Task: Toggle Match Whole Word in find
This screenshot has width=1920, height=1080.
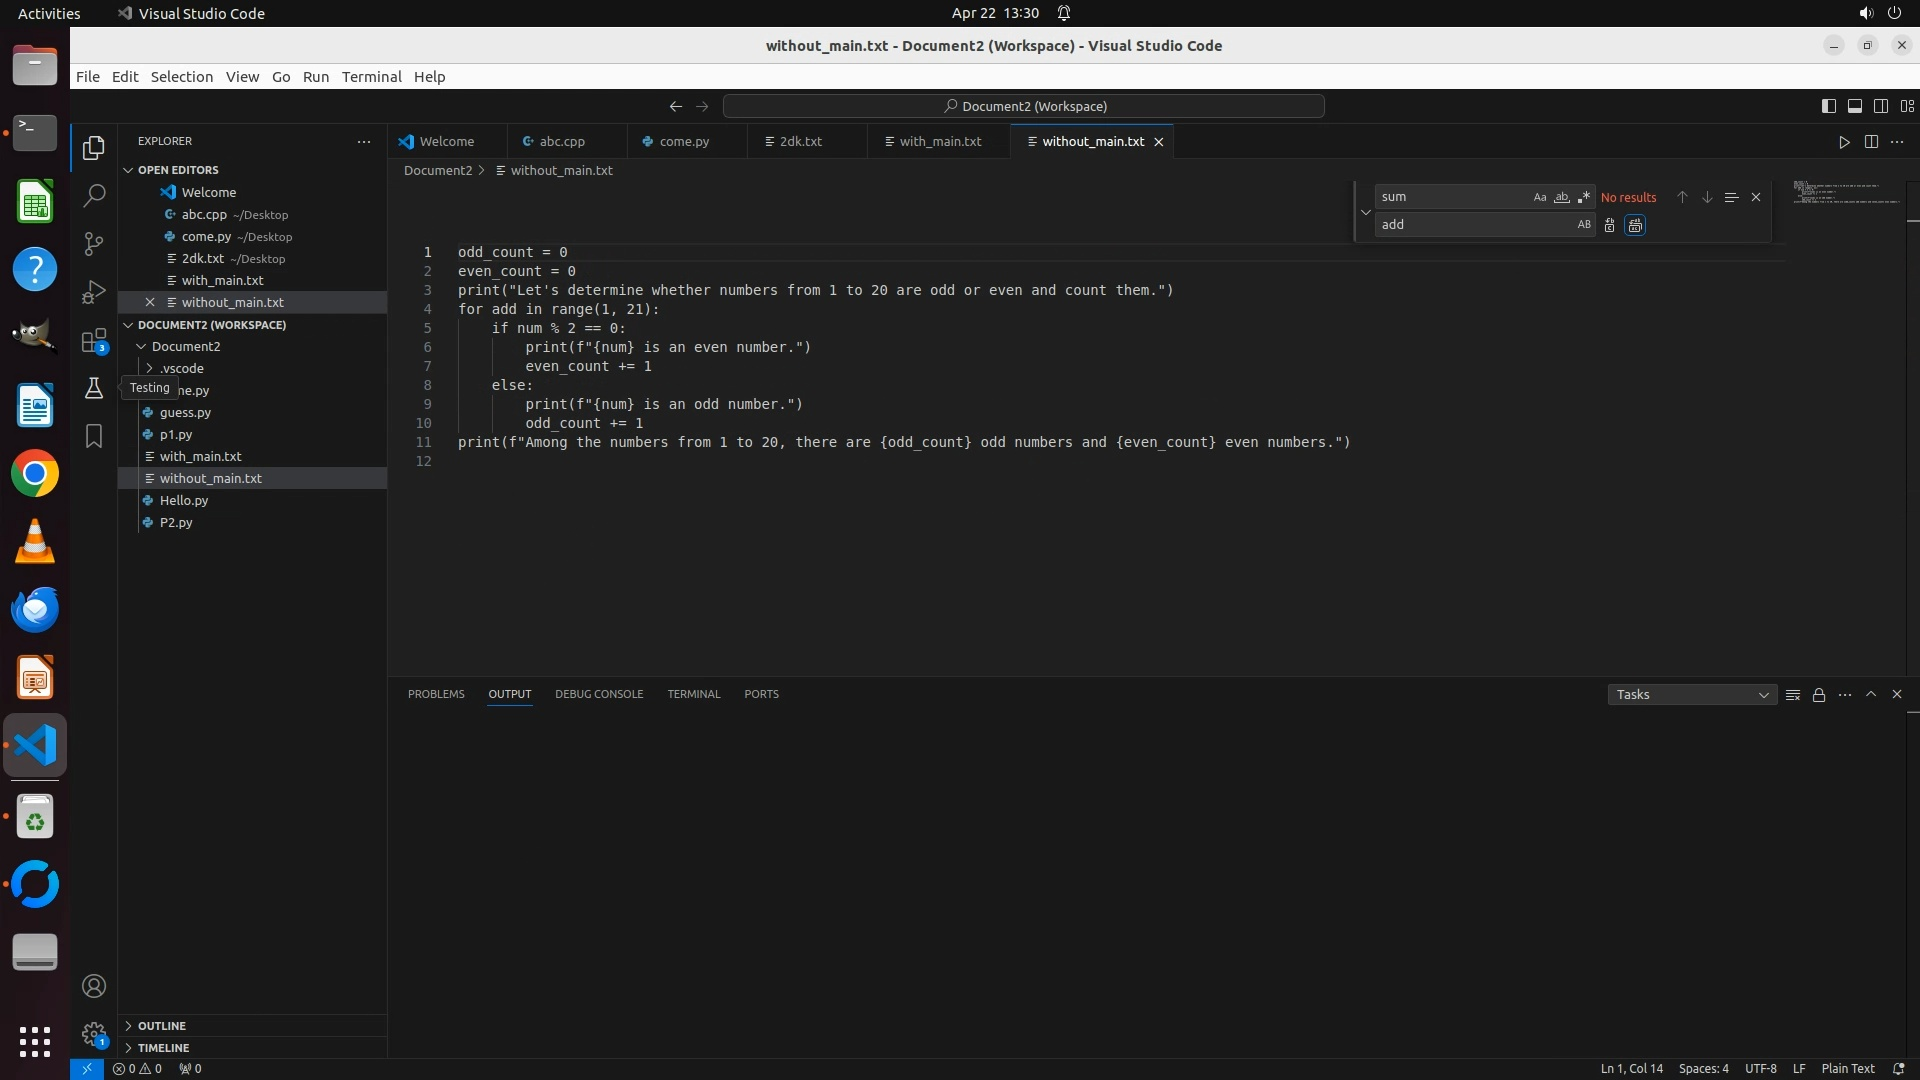Action: point(1562,197)
